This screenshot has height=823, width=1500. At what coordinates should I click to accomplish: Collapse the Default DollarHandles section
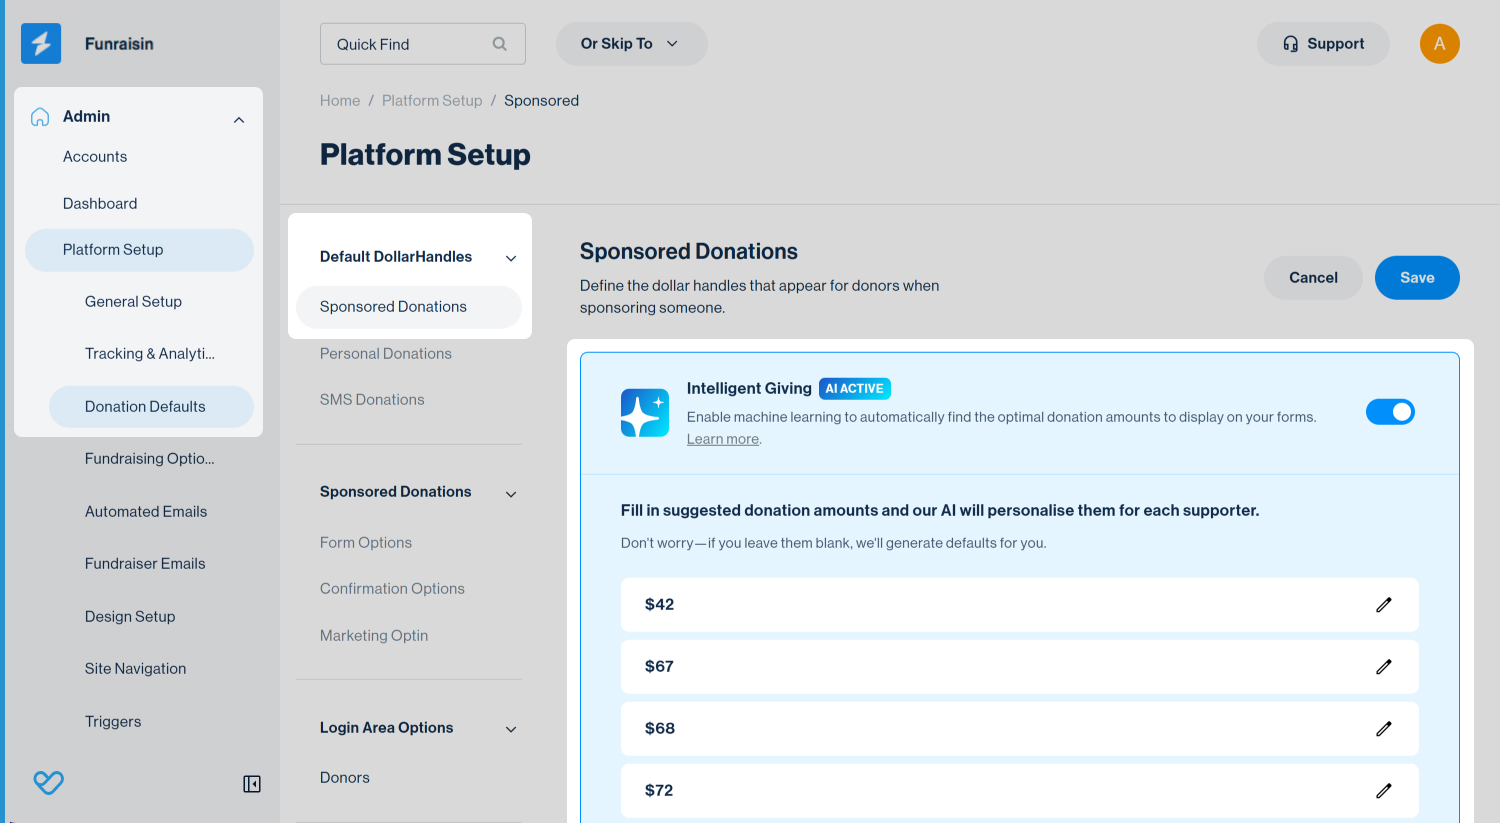tap(511, 258)
